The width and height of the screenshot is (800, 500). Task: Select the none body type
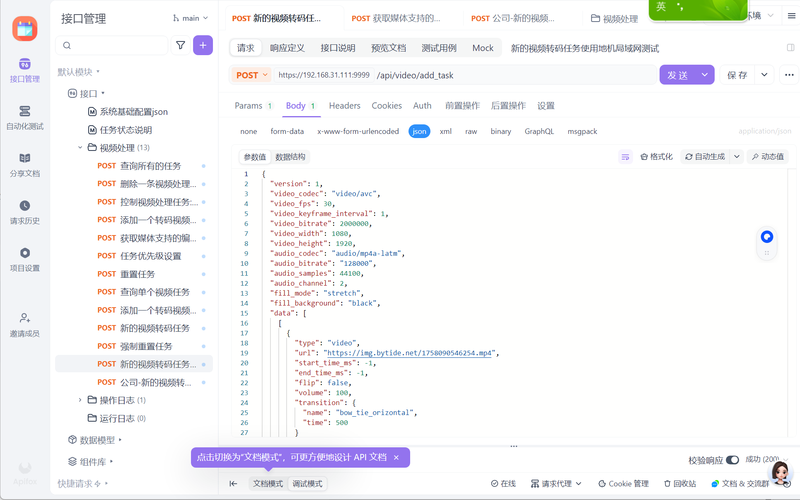pos(248,131)
